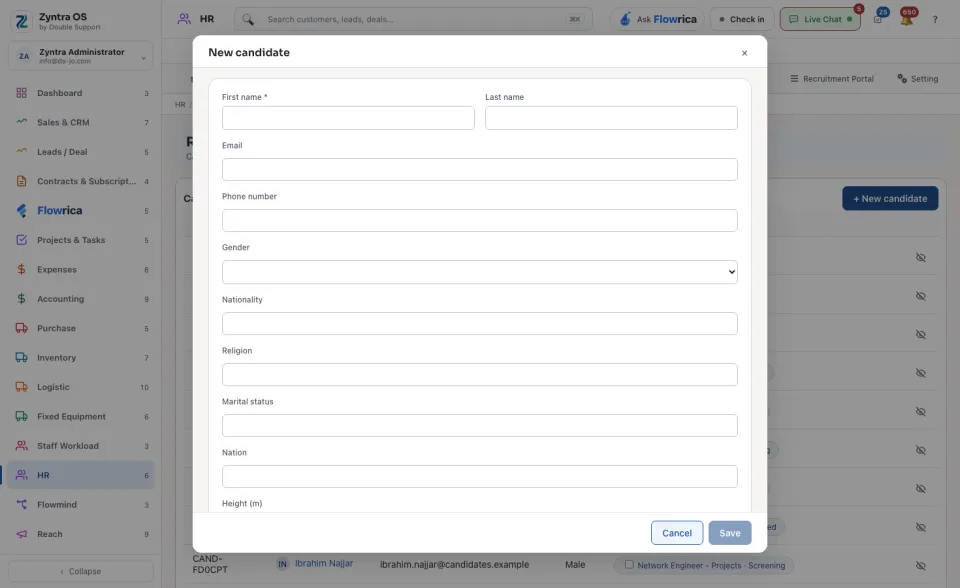Open the Staff Workload icon
960x588 pixels.
21,446
